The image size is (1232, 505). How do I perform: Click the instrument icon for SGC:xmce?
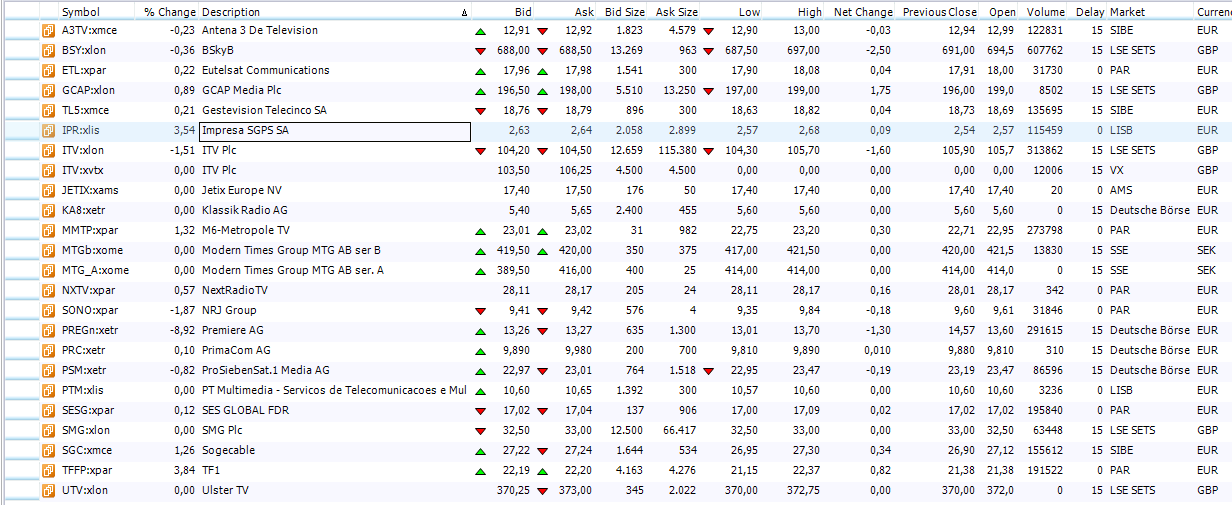[x=48, y=450]
